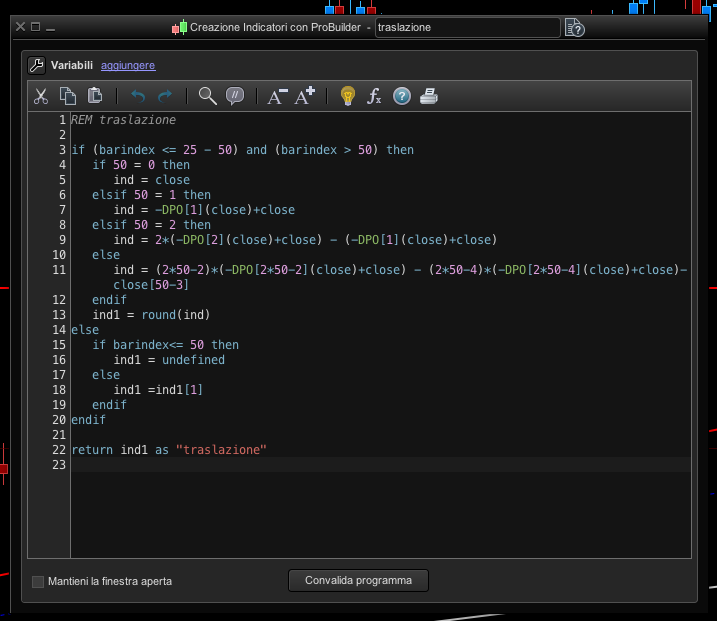The image size is (717, 621).
Task: Print the code with the printer icon
Action: [x=429, y=96]
